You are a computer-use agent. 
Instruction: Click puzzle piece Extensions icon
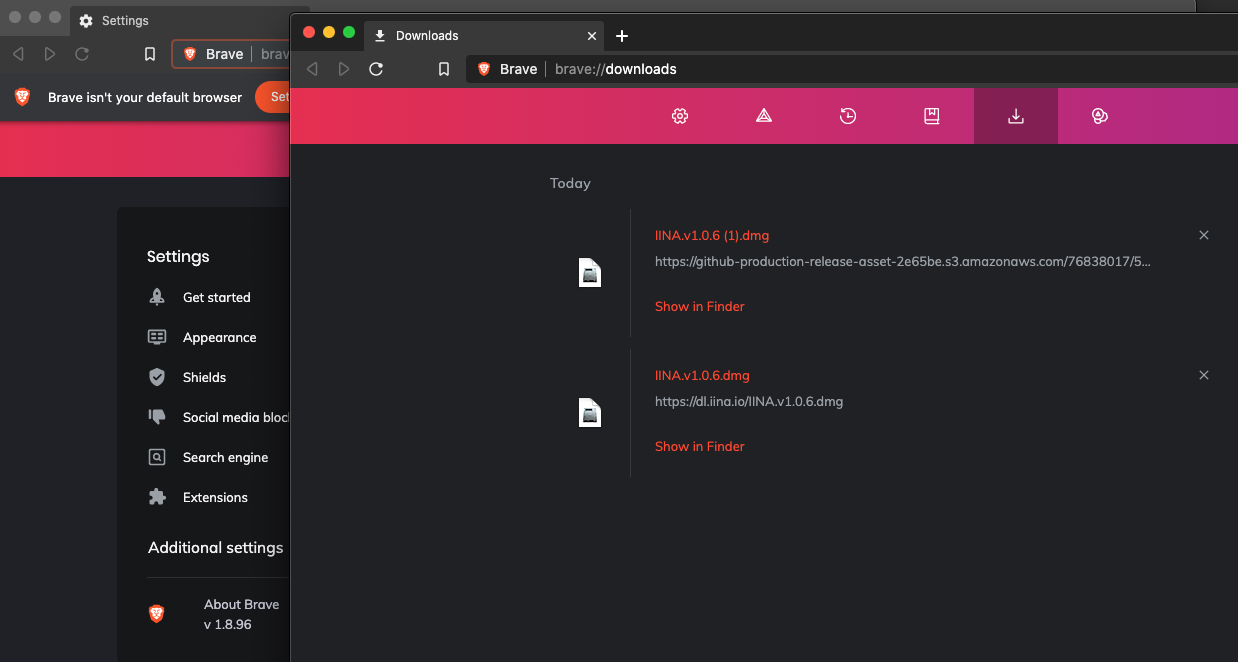tap(157, 497)
